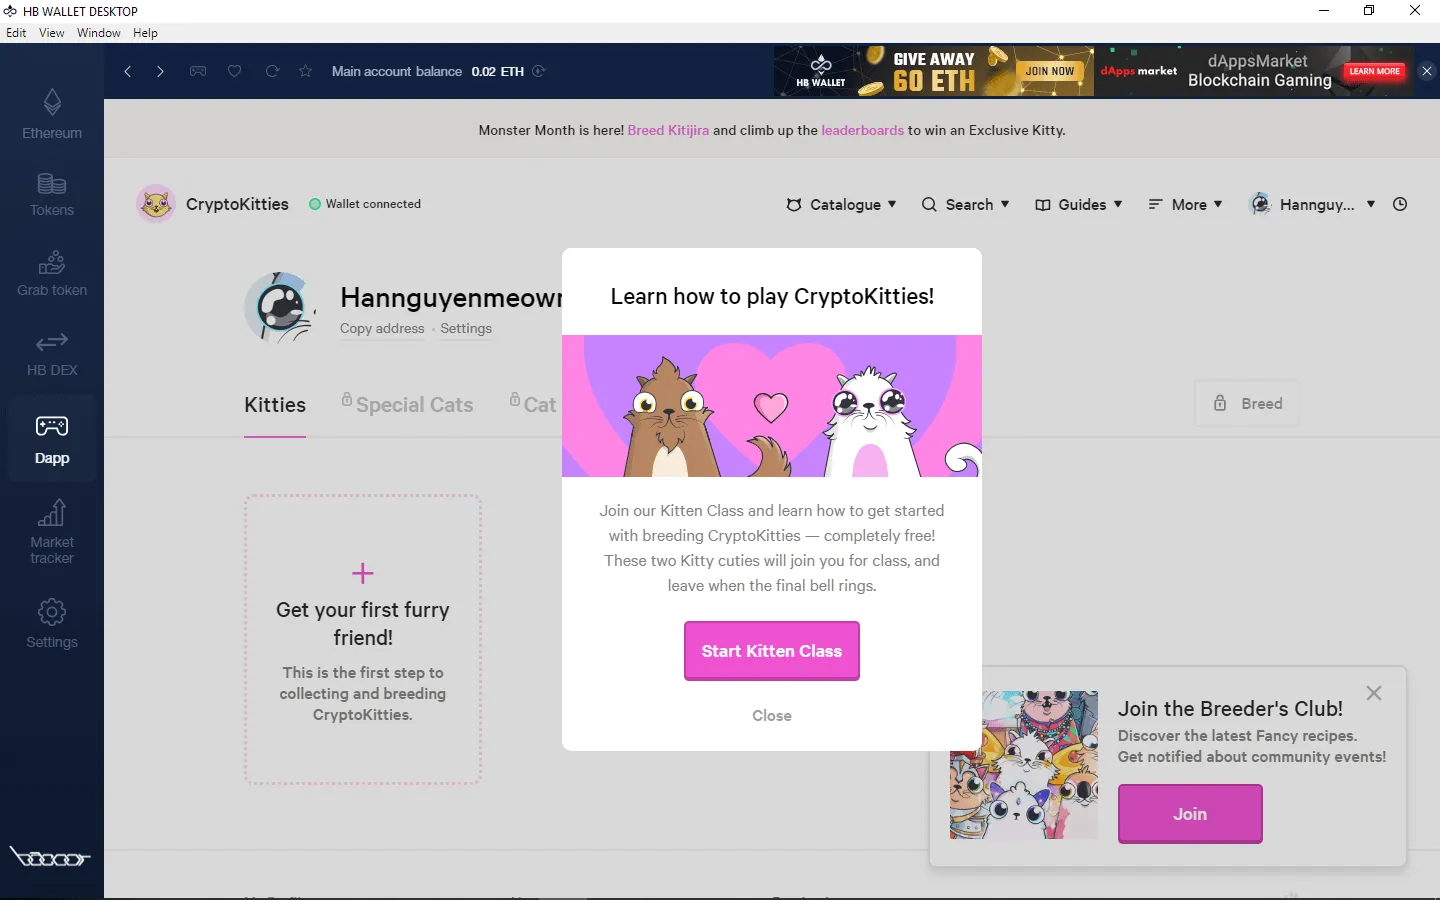Open the Market tracker sidebar panel
This screenshot has width=1440, height=900.
pos(51,532)
